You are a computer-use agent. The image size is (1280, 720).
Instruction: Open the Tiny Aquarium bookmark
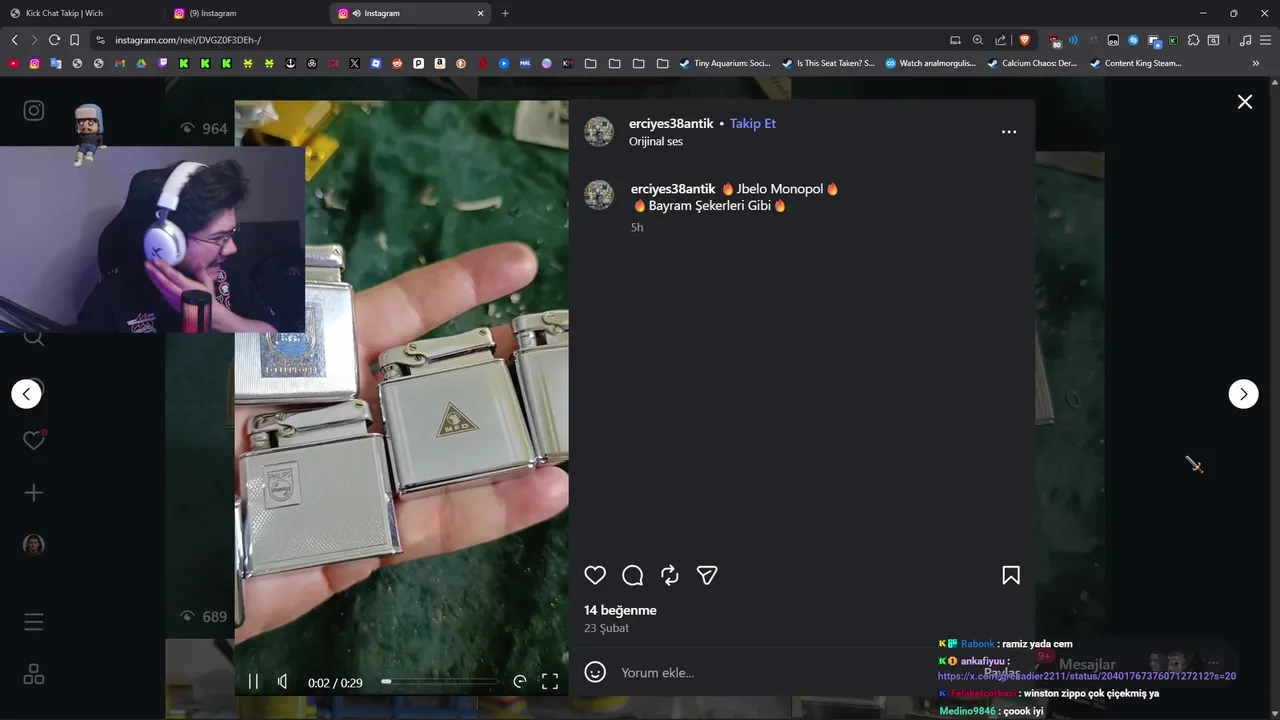(725, 63)
